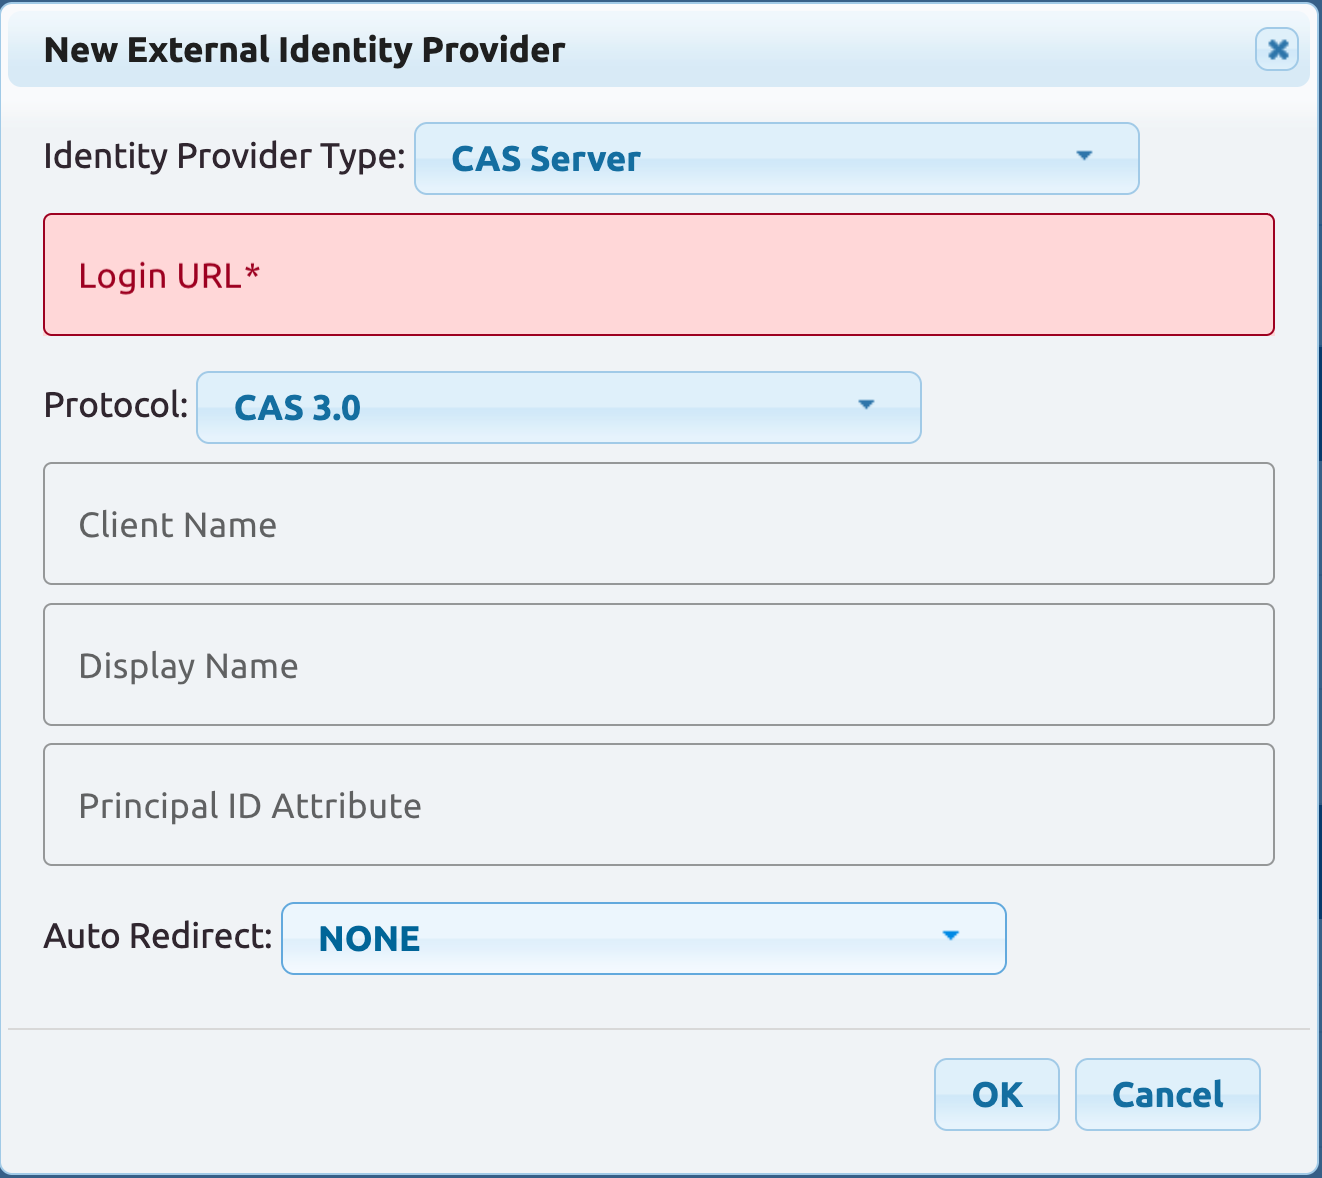Click the Identity Provider Type dropdown arrow

click(1084, 156)
